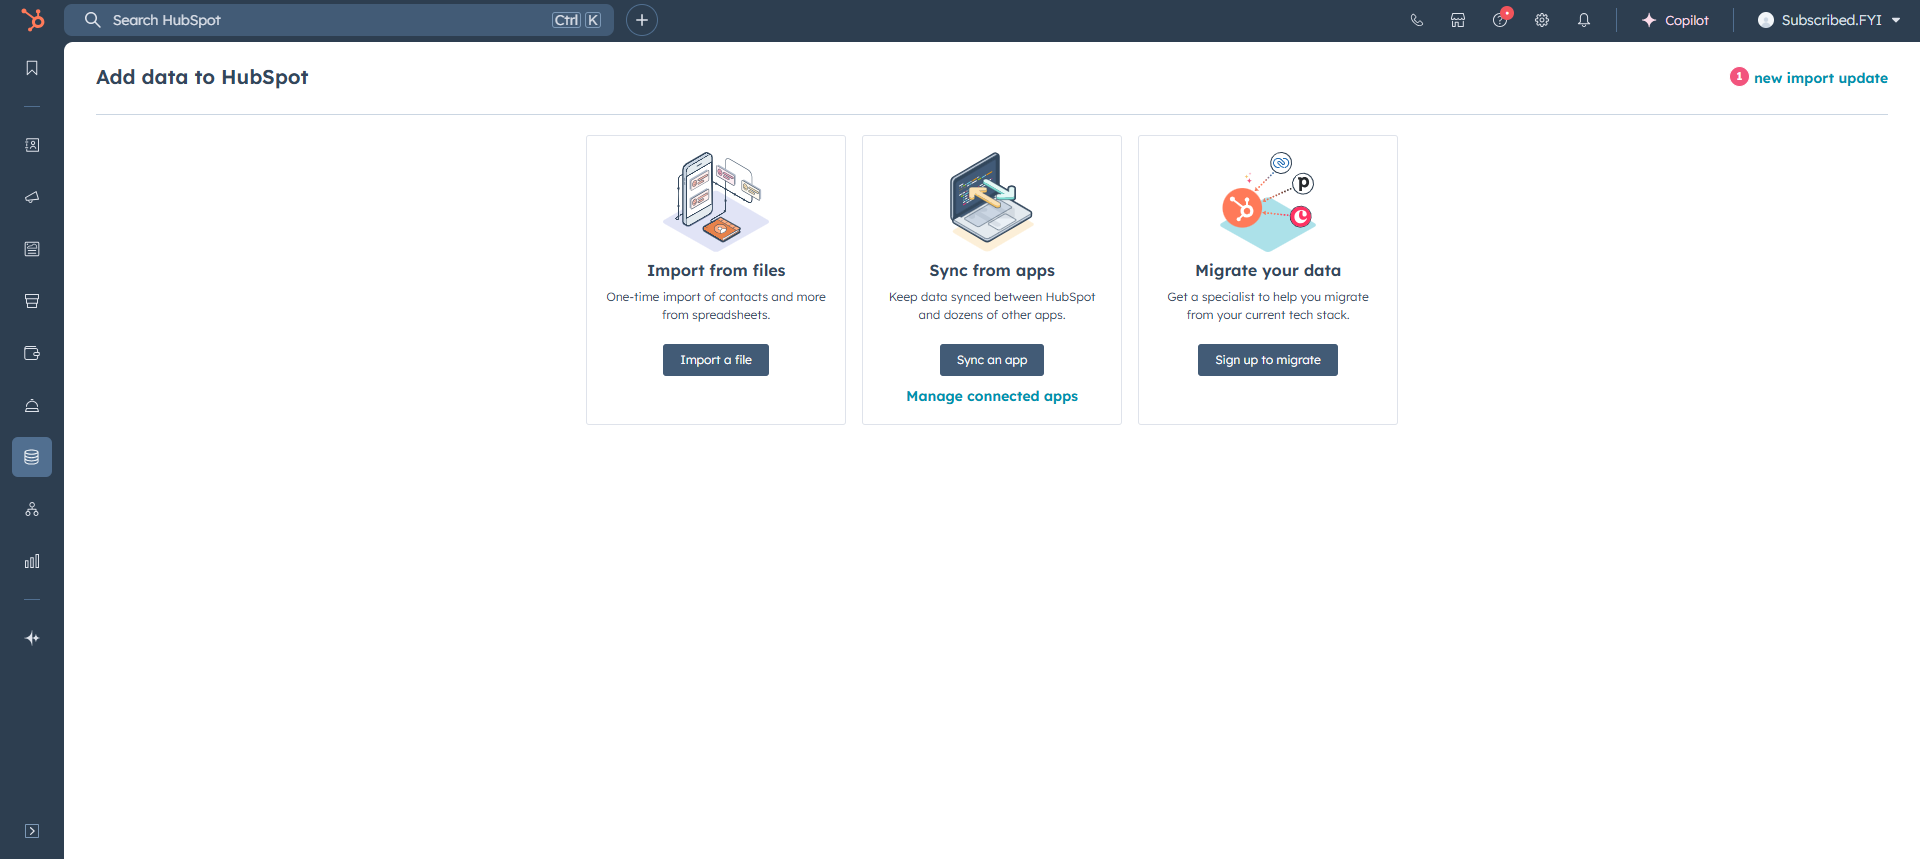This screenshot has height=859, width=1920.
Task: Focus the Search HubSpot field
Action: click(x=339, y=20)
